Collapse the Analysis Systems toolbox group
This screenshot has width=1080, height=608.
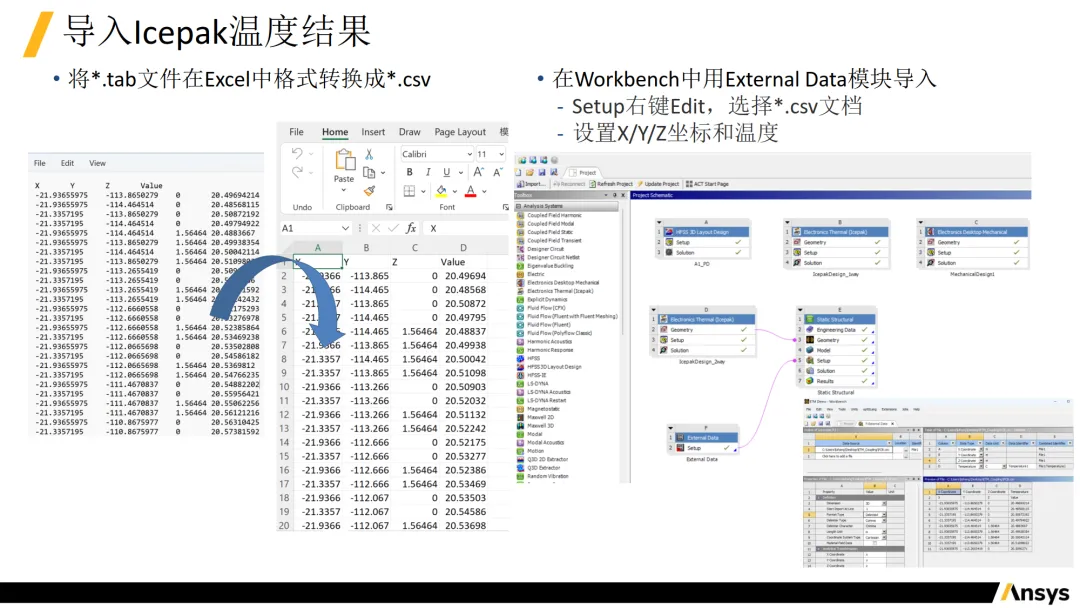[x=519, y=206]
